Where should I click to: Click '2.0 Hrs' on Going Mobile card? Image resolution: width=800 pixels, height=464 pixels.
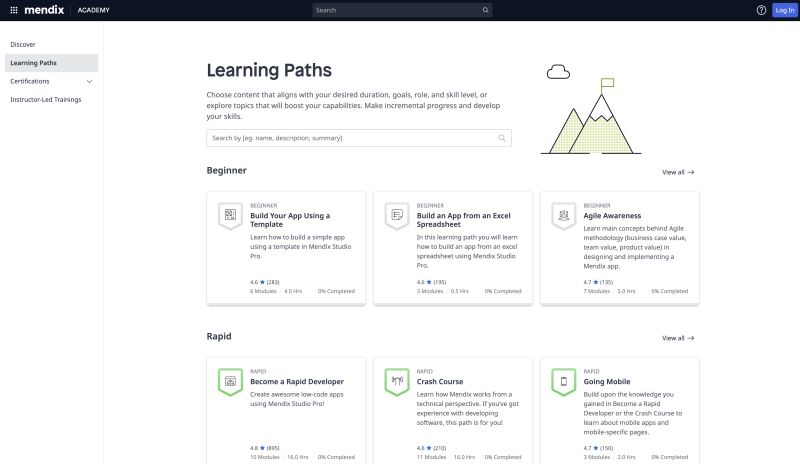click(626, 457)
